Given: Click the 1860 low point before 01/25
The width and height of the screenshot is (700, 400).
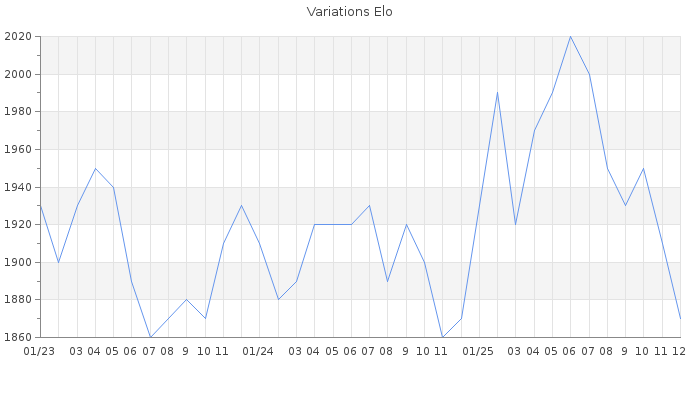Looking at the screenshot, I should (442, 337).
